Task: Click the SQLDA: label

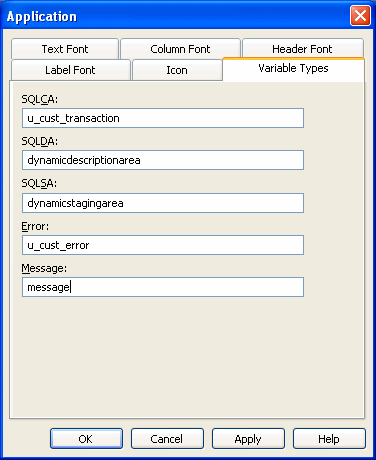Action: [x=39, y=141]
